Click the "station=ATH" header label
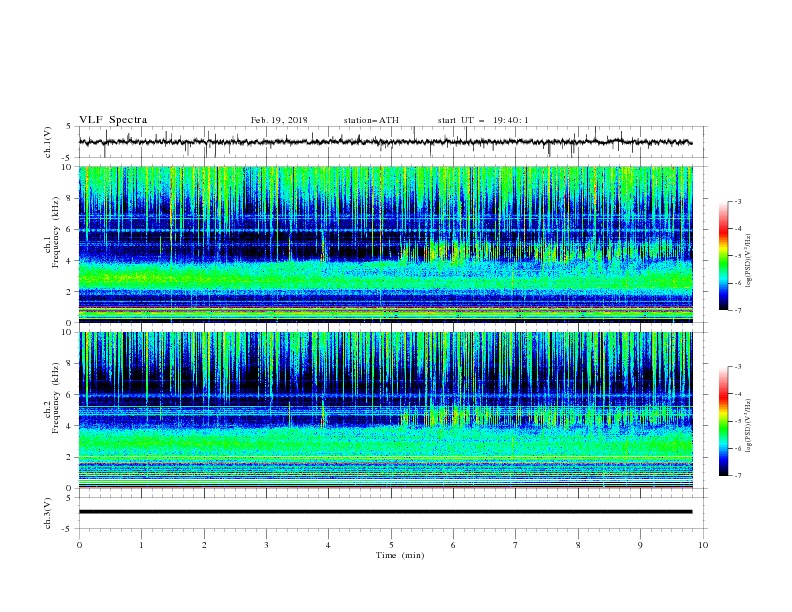Screen dimensions: 792x612 (x=371, y=120)
